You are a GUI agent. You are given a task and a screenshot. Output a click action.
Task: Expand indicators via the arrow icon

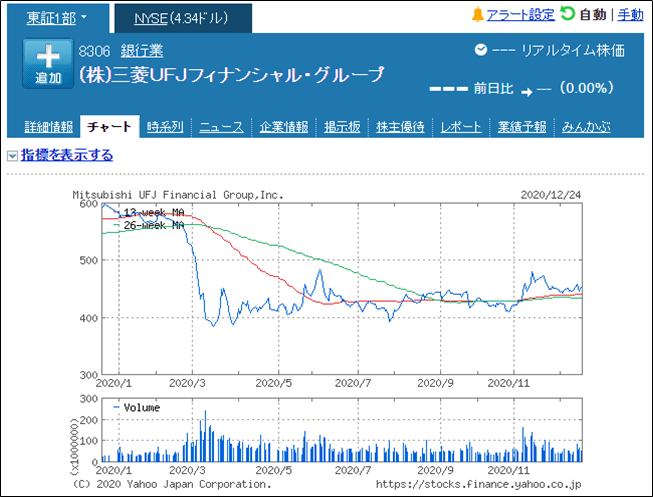[x=12, y=156]
